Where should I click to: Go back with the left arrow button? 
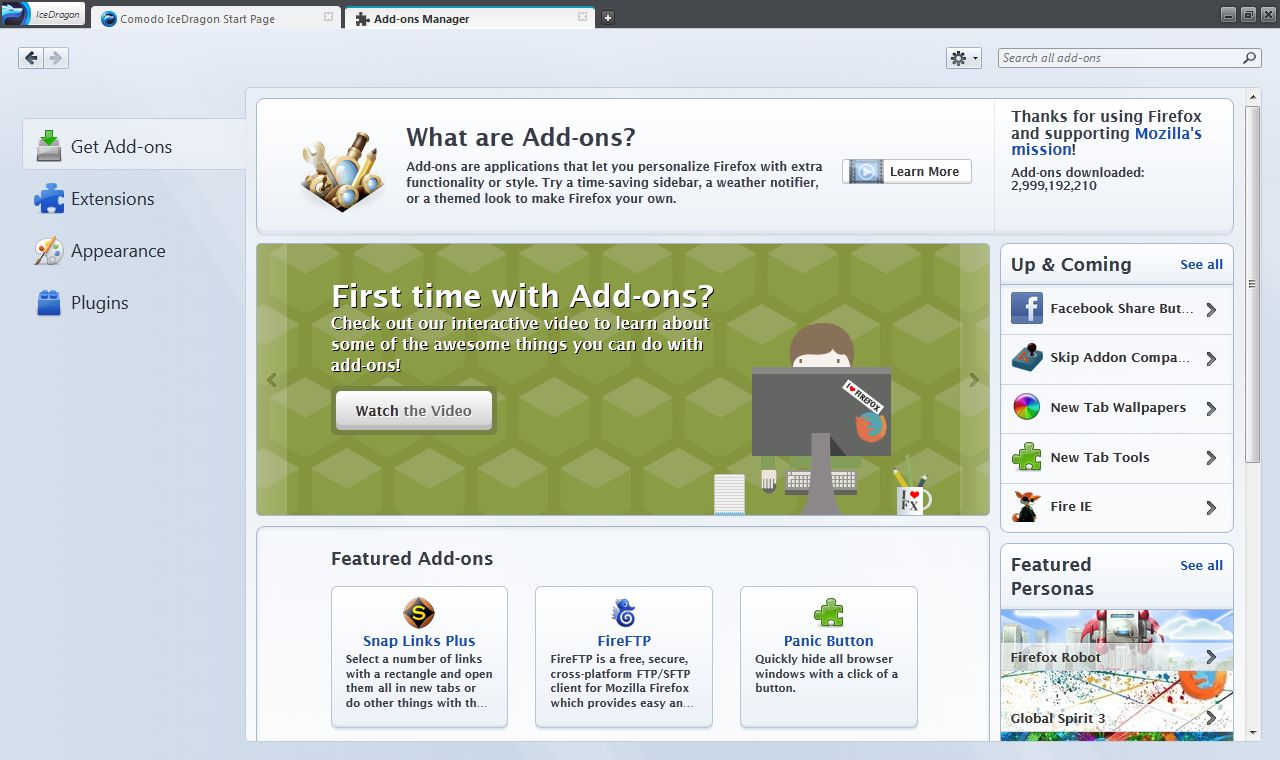[31, 58]
